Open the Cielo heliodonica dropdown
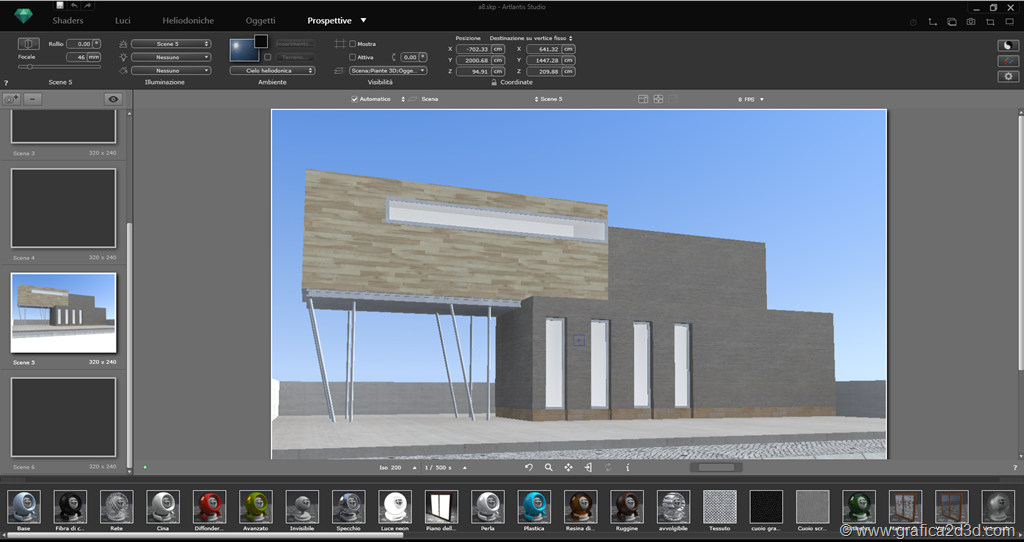Image resolution: width=1024 pixels, height=542 pixels. 272,71
